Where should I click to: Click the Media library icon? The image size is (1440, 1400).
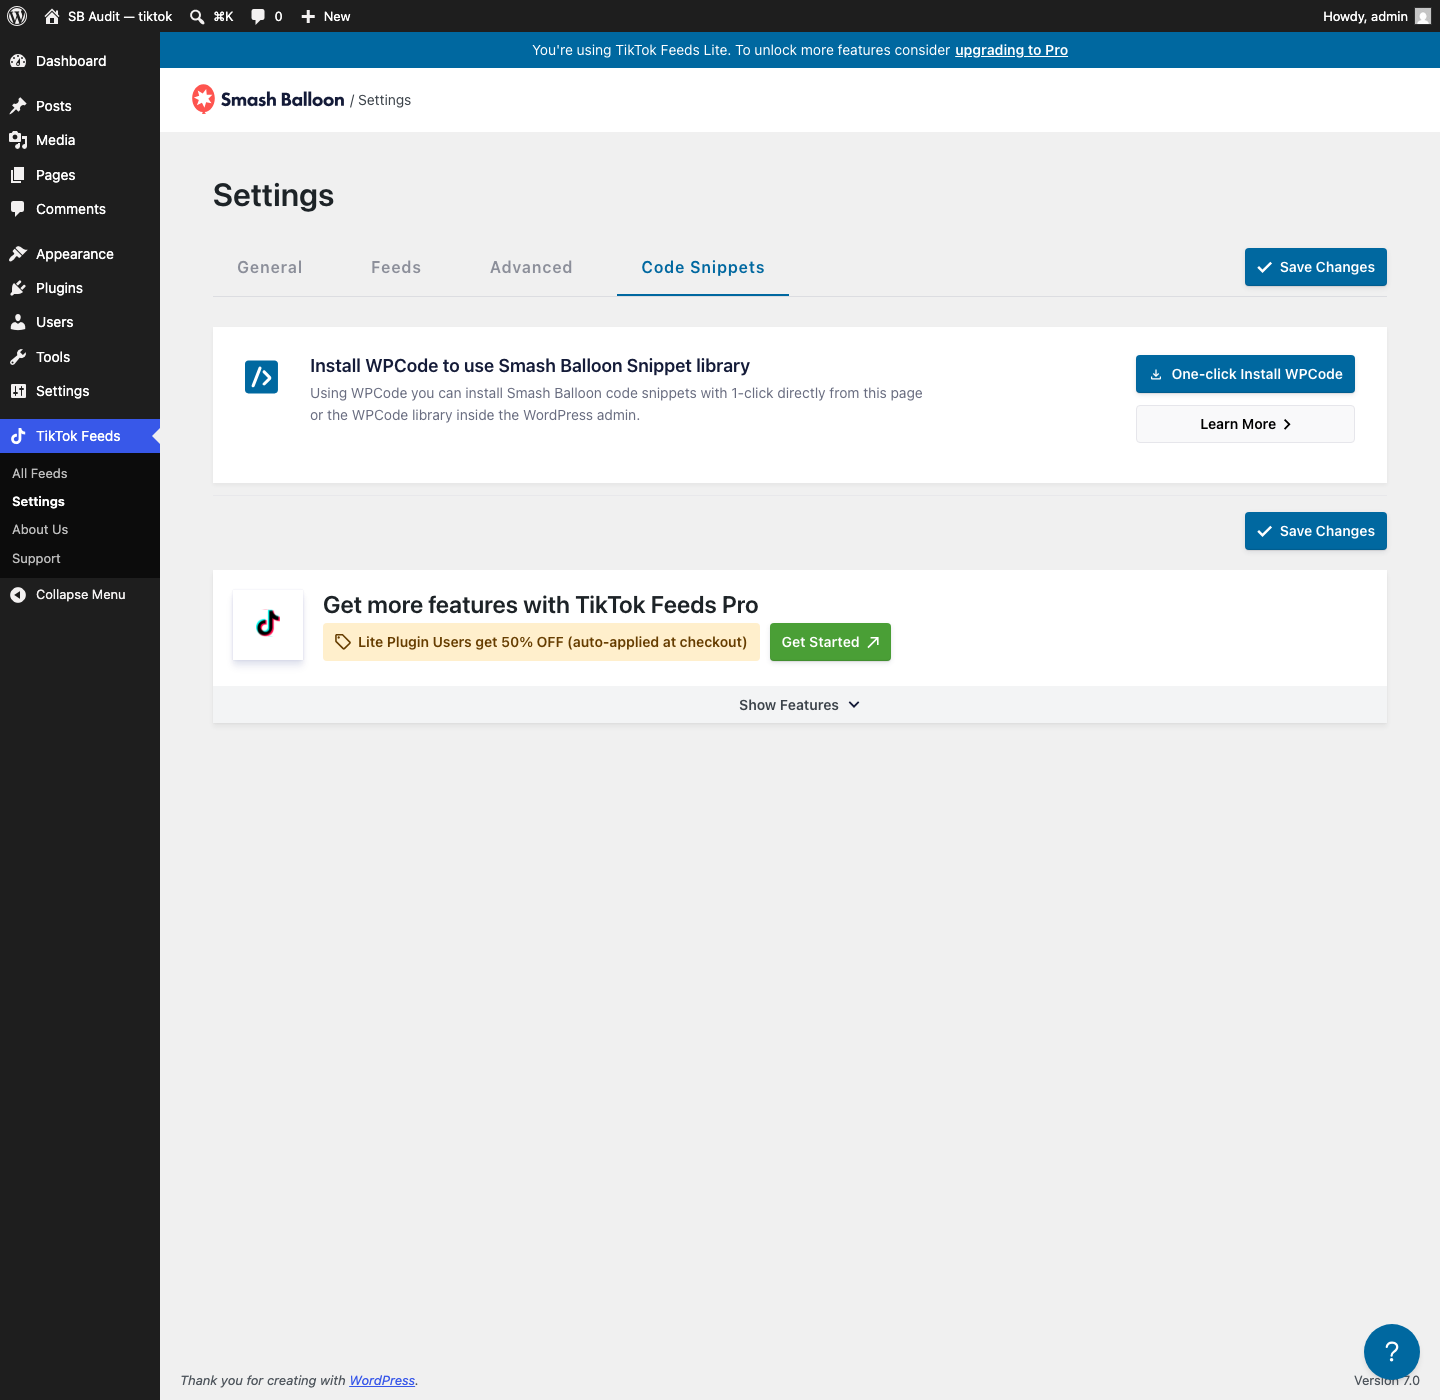click(18, 140)
